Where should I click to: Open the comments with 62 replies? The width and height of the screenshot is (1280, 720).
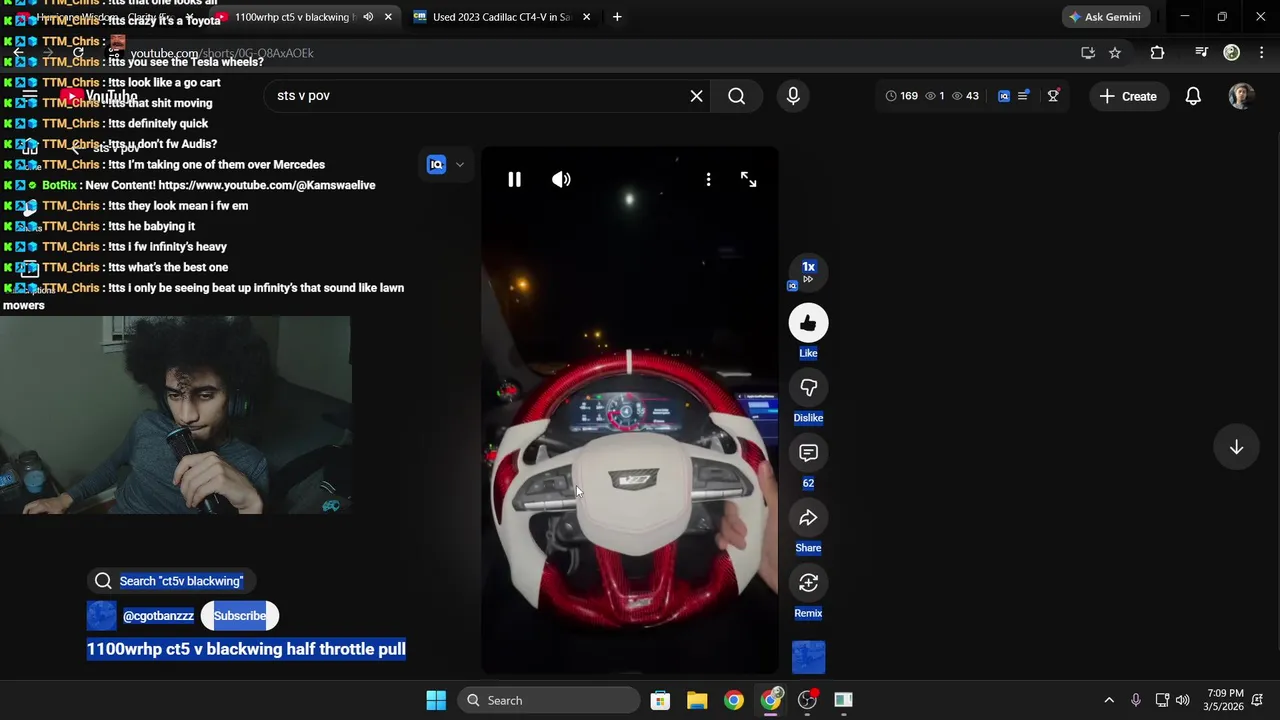[x=808, y=453]
